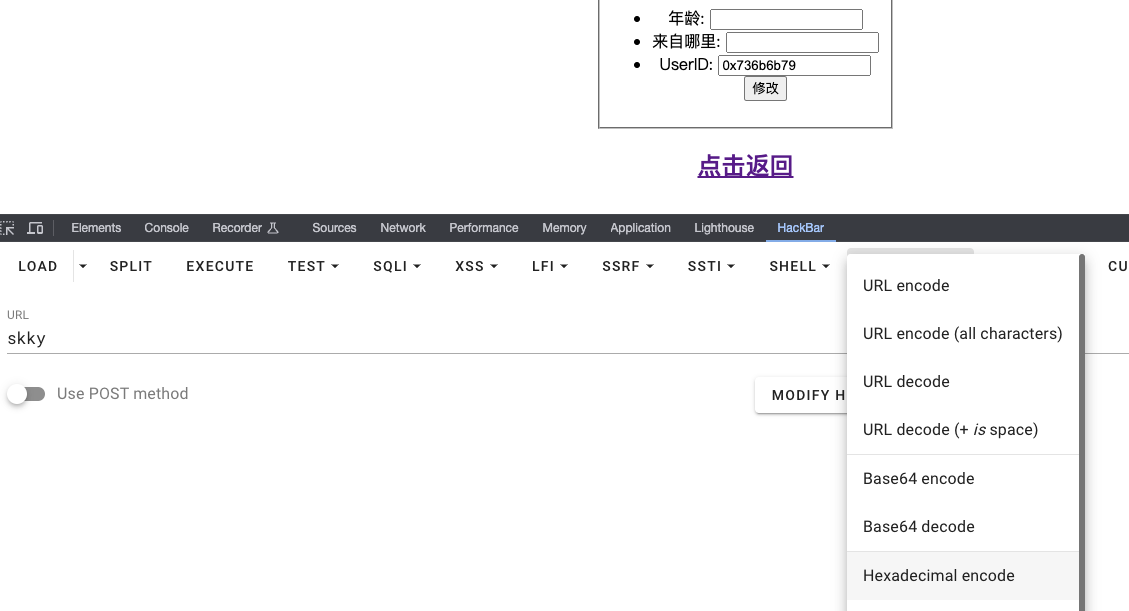Viewport: 1129px width, 611px height.
Task: Focus the UserID input field
Action: click(794, 66)
